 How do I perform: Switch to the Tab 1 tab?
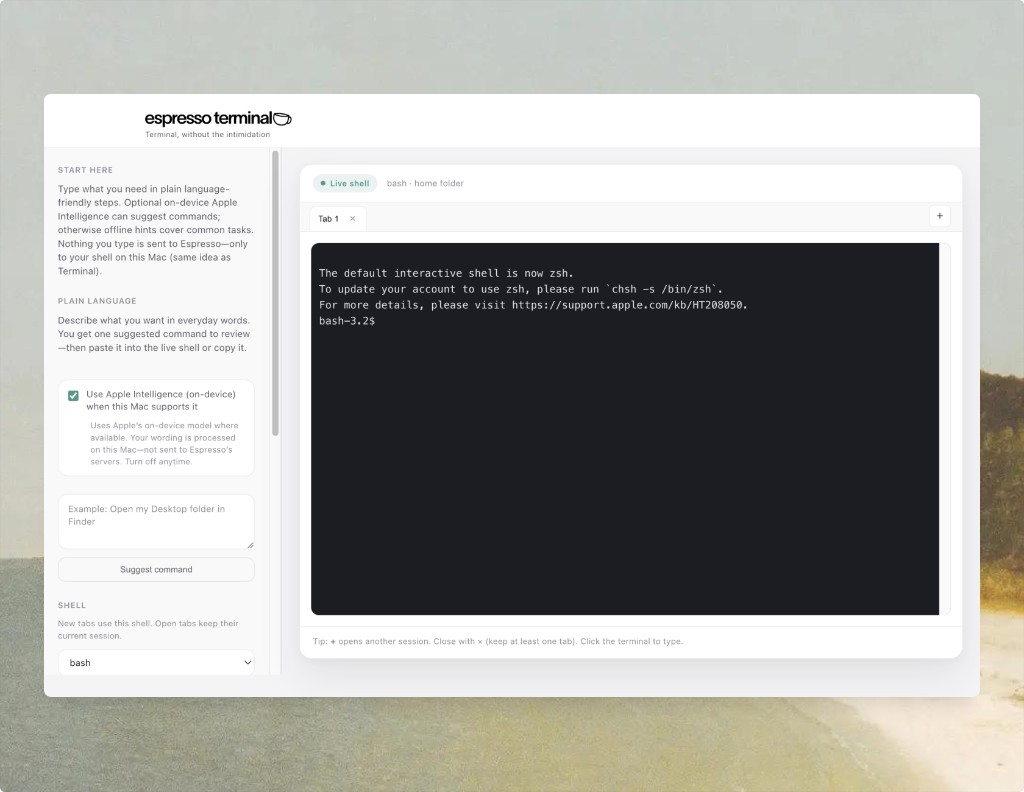[330, 218]
